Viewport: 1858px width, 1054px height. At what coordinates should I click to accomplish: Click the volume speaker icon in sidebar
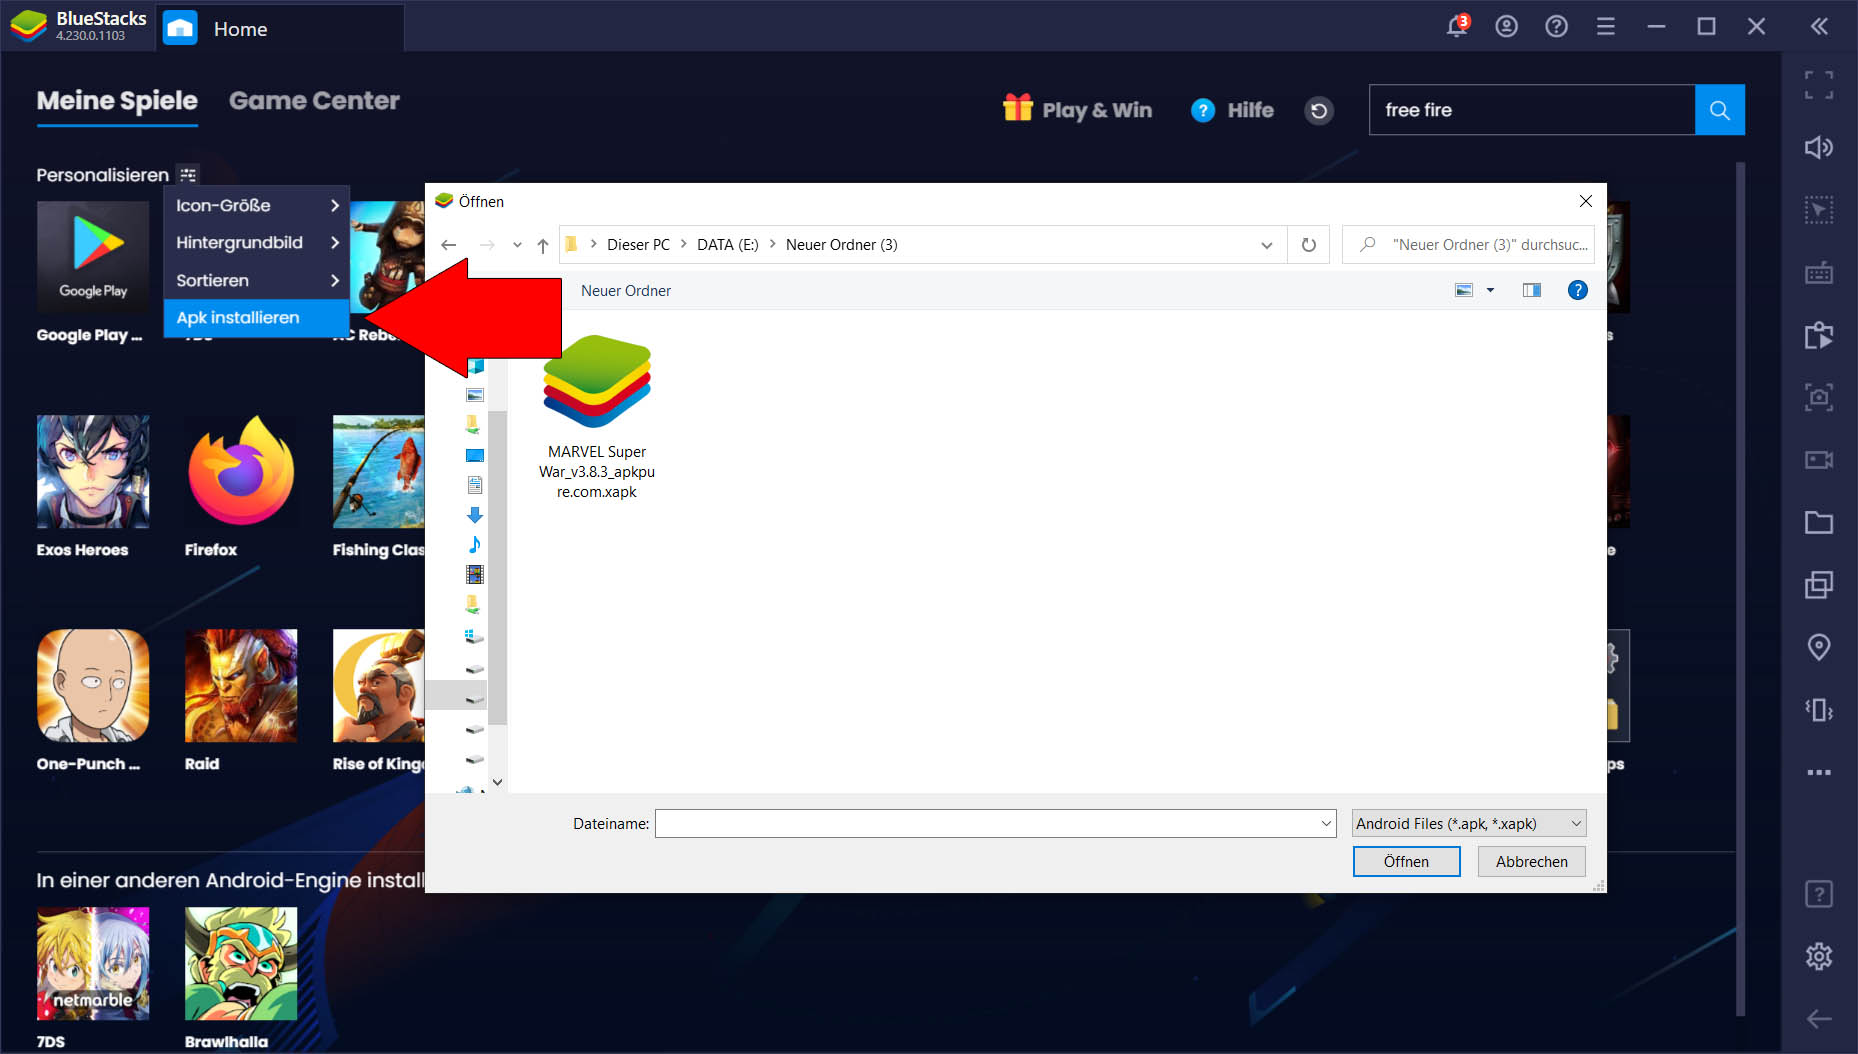pyautogui.click(x=1819, y=148)
